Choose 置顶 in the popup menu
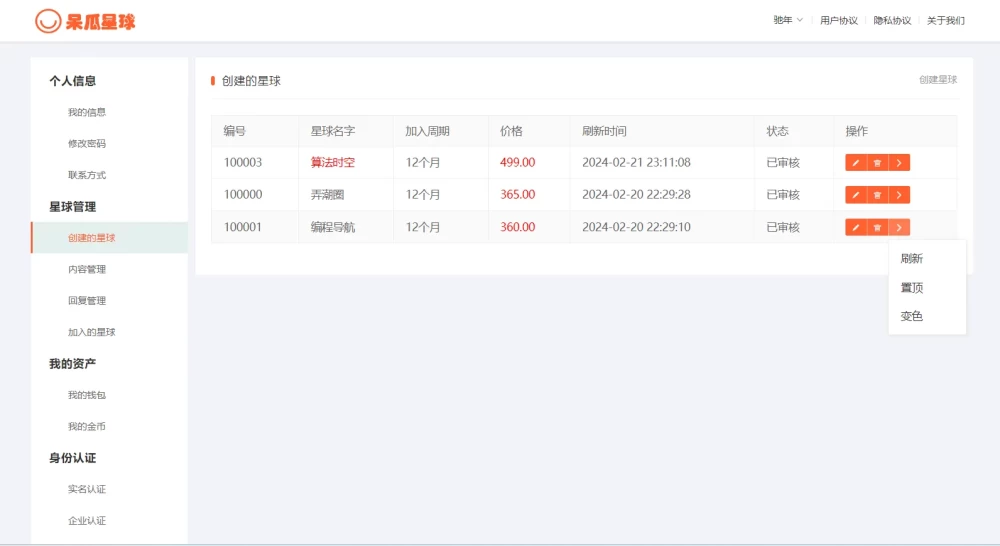Viewport: 1000px width, 546px height. click(912, 288)
